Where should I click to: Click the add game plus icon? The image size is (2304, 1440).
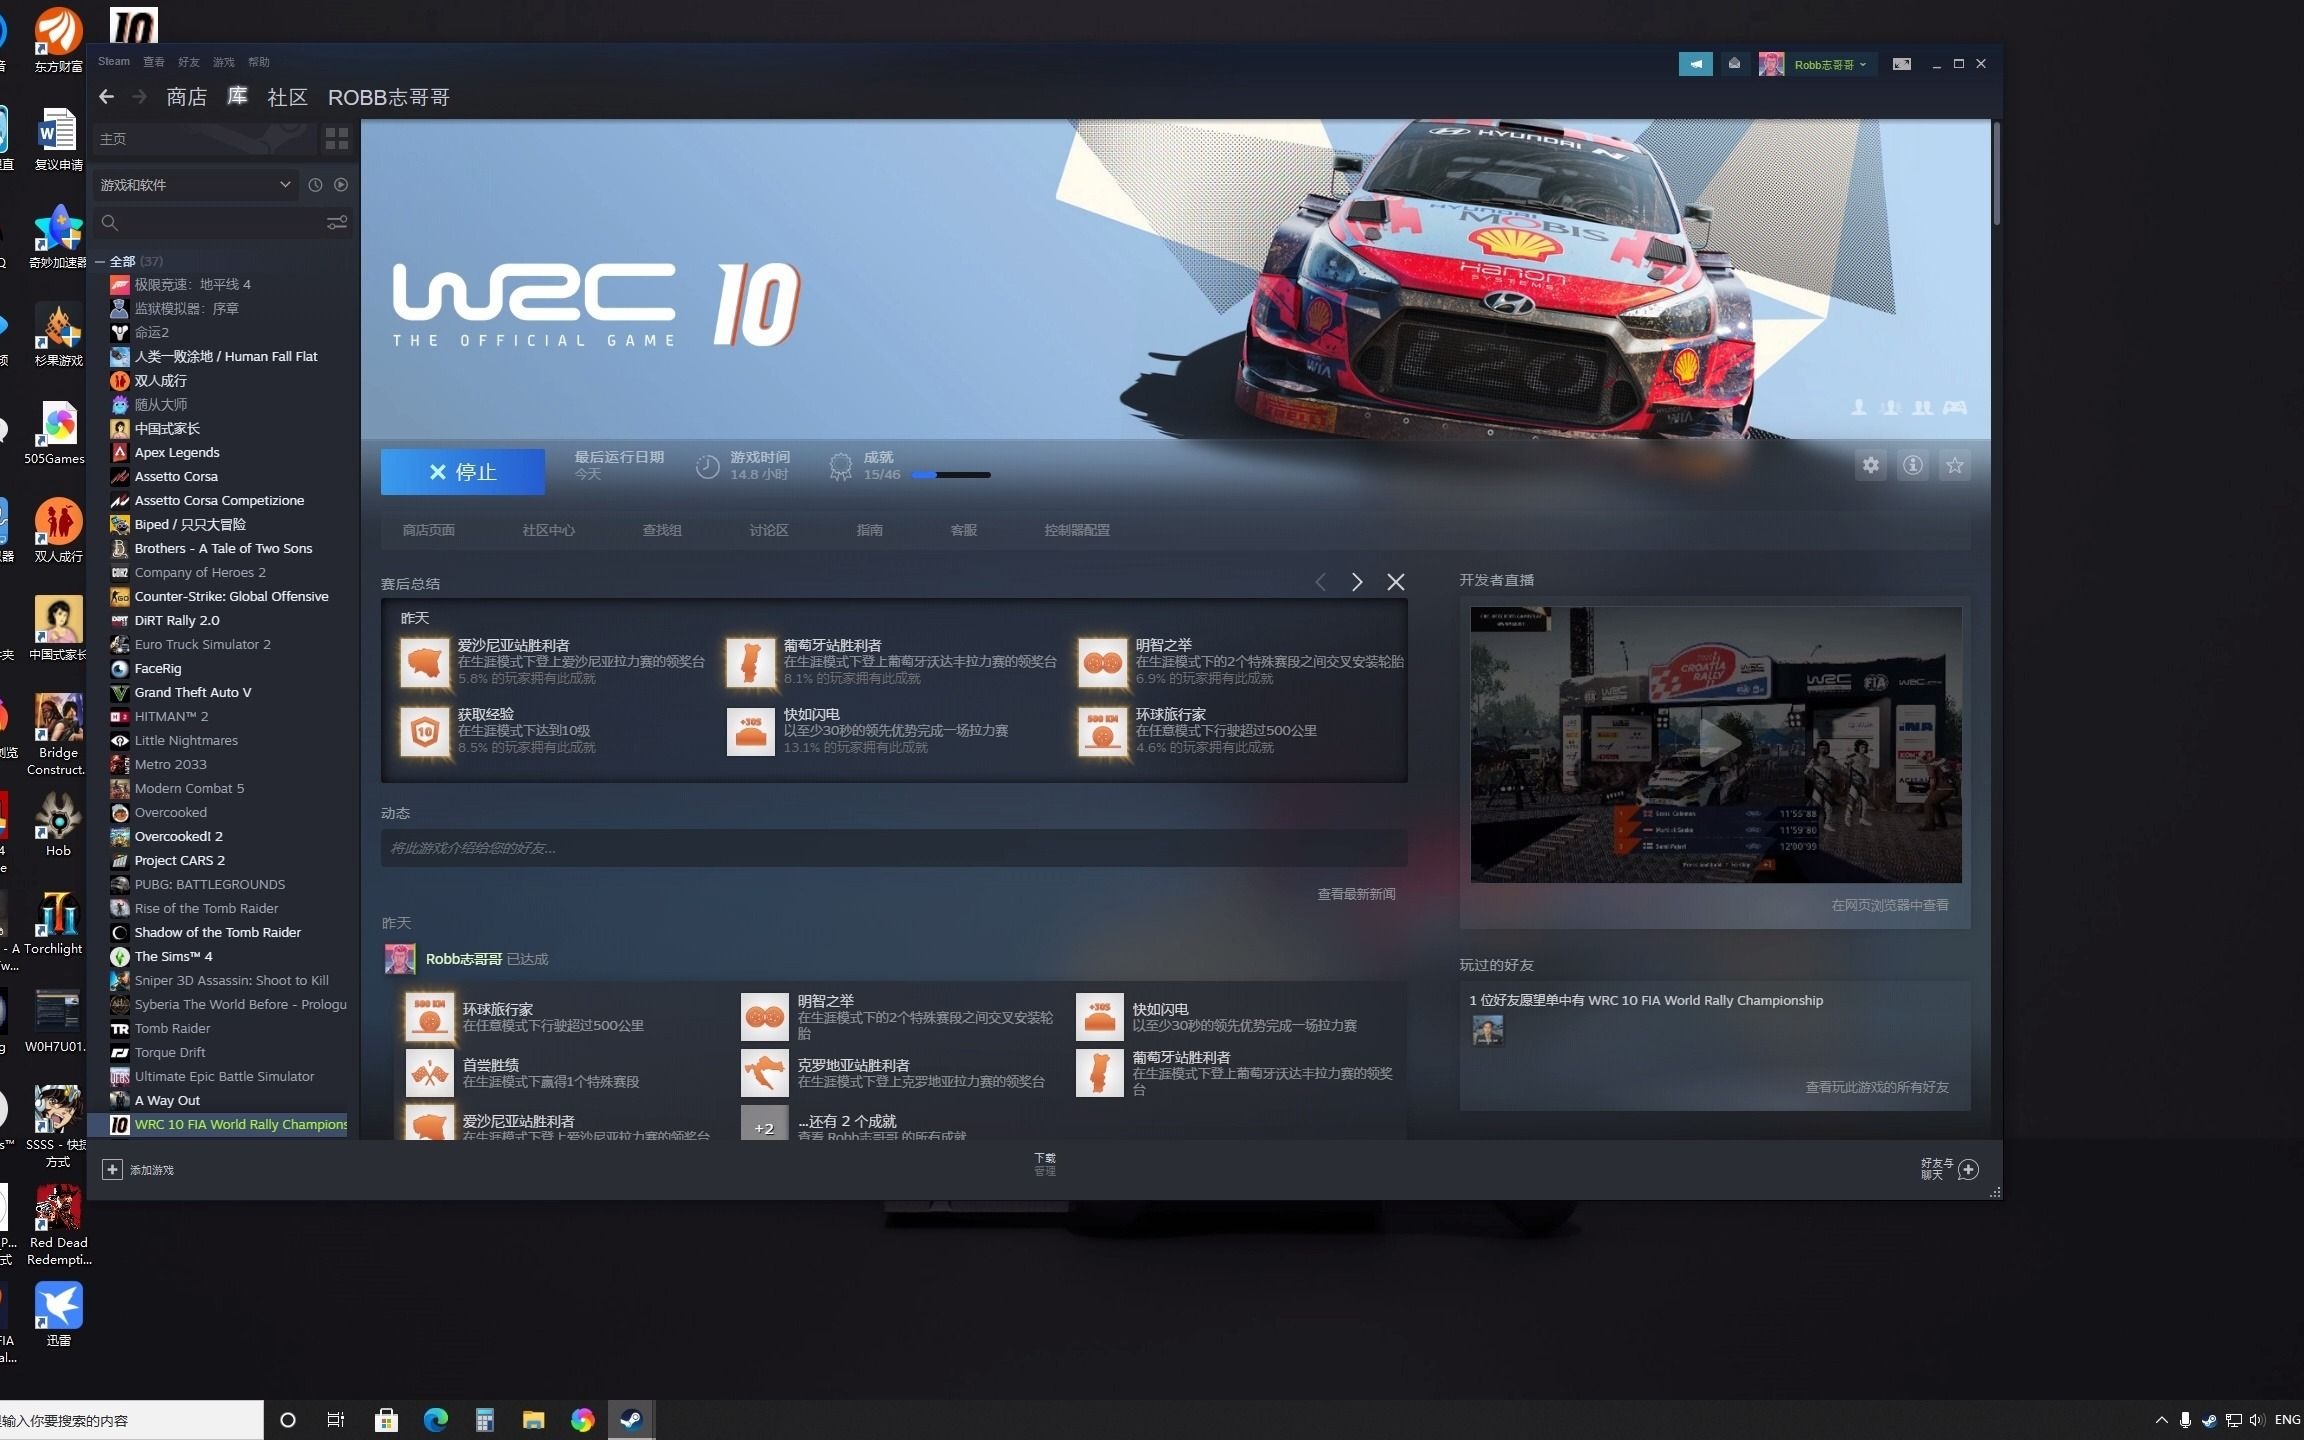(x=112, y=1169)
